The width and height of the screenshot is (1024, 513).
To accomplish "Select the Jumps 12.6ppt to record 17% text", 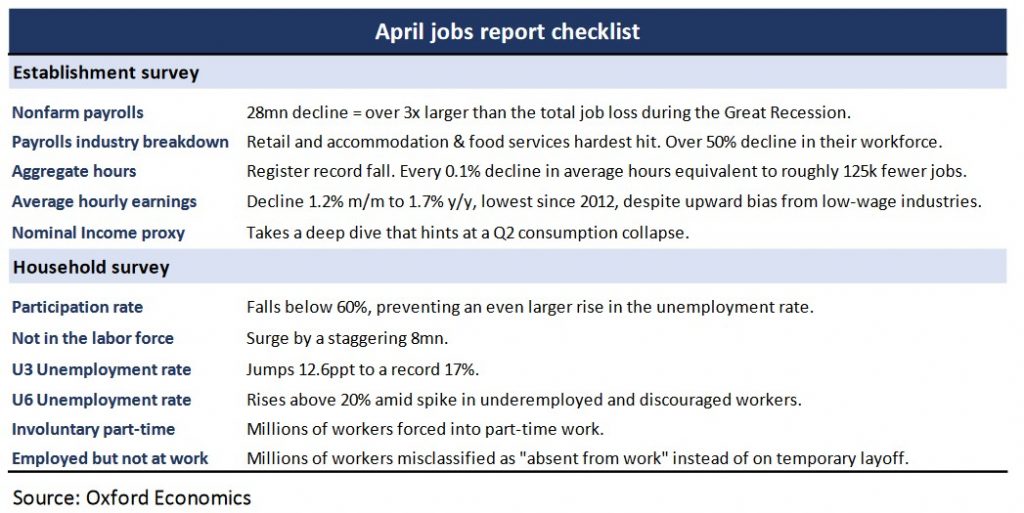I will 362,369.
